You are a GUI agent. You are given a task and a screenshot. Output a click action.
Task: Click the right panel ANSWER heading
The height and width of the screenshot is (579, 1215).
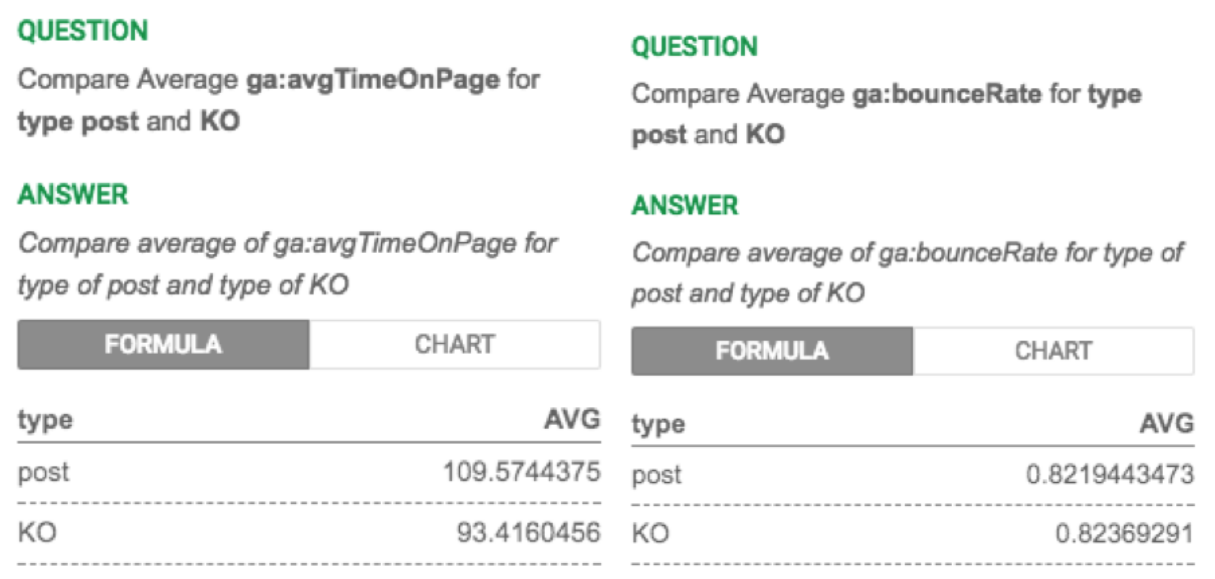685,206
